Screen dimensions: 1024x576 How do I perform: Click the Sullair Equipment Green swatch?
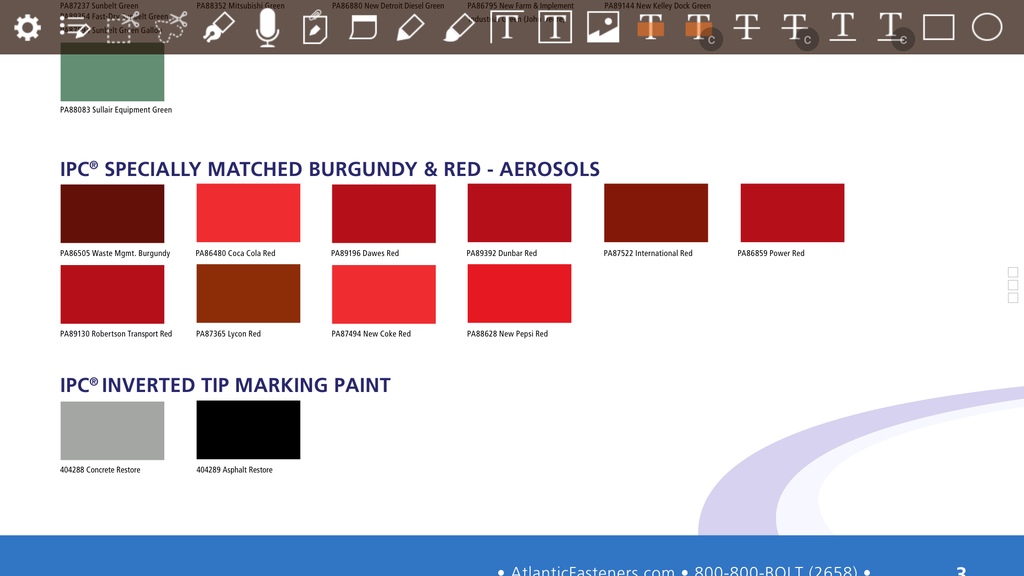click(x=112, y=72)
